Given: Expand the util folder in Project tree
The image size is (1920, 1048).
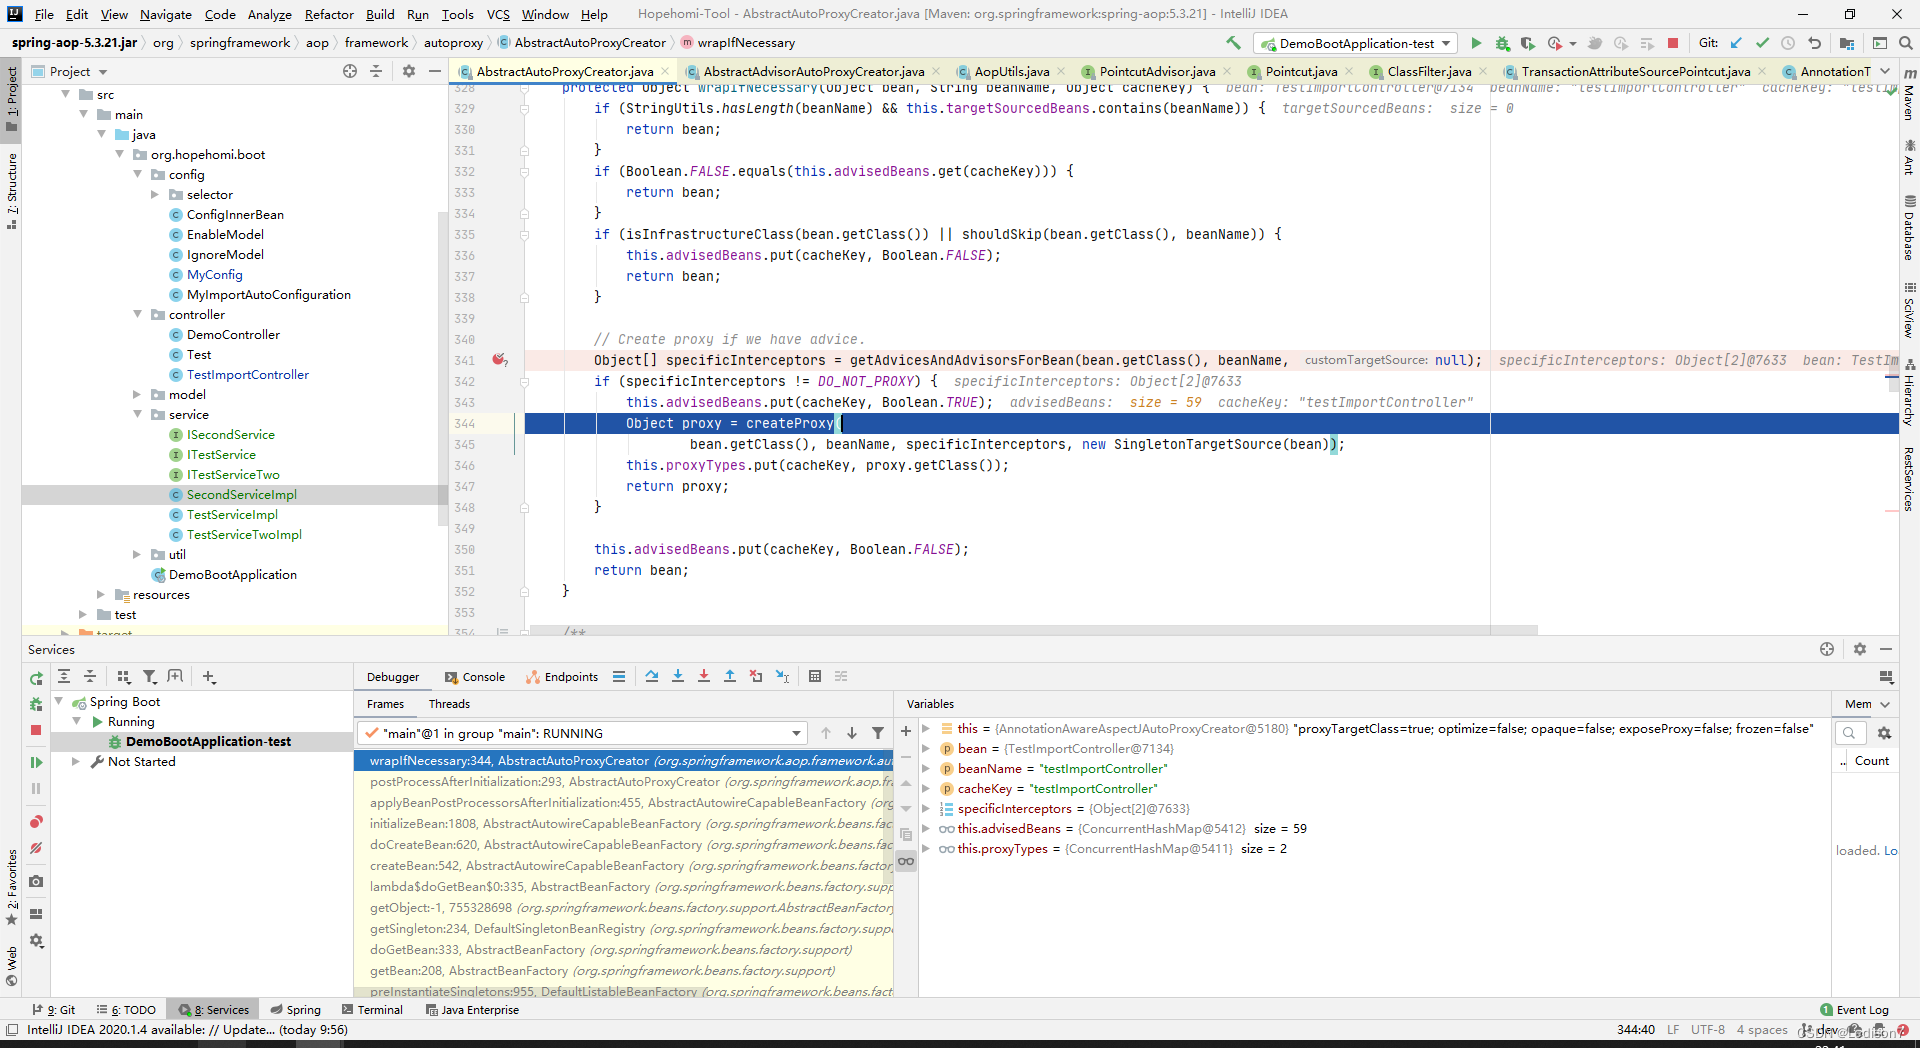Looking at the screenshot, I should tap(138, 554).
